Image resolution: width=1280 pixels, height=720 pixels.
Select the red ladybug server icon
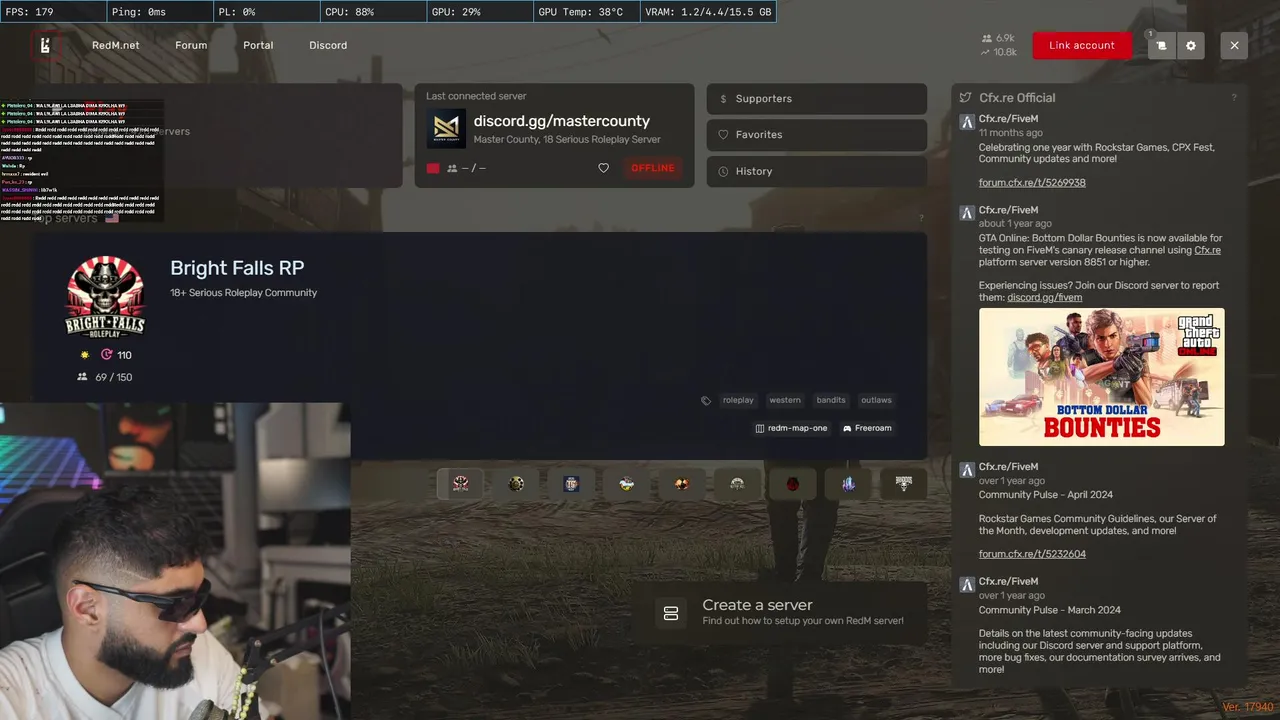[793, 484]
